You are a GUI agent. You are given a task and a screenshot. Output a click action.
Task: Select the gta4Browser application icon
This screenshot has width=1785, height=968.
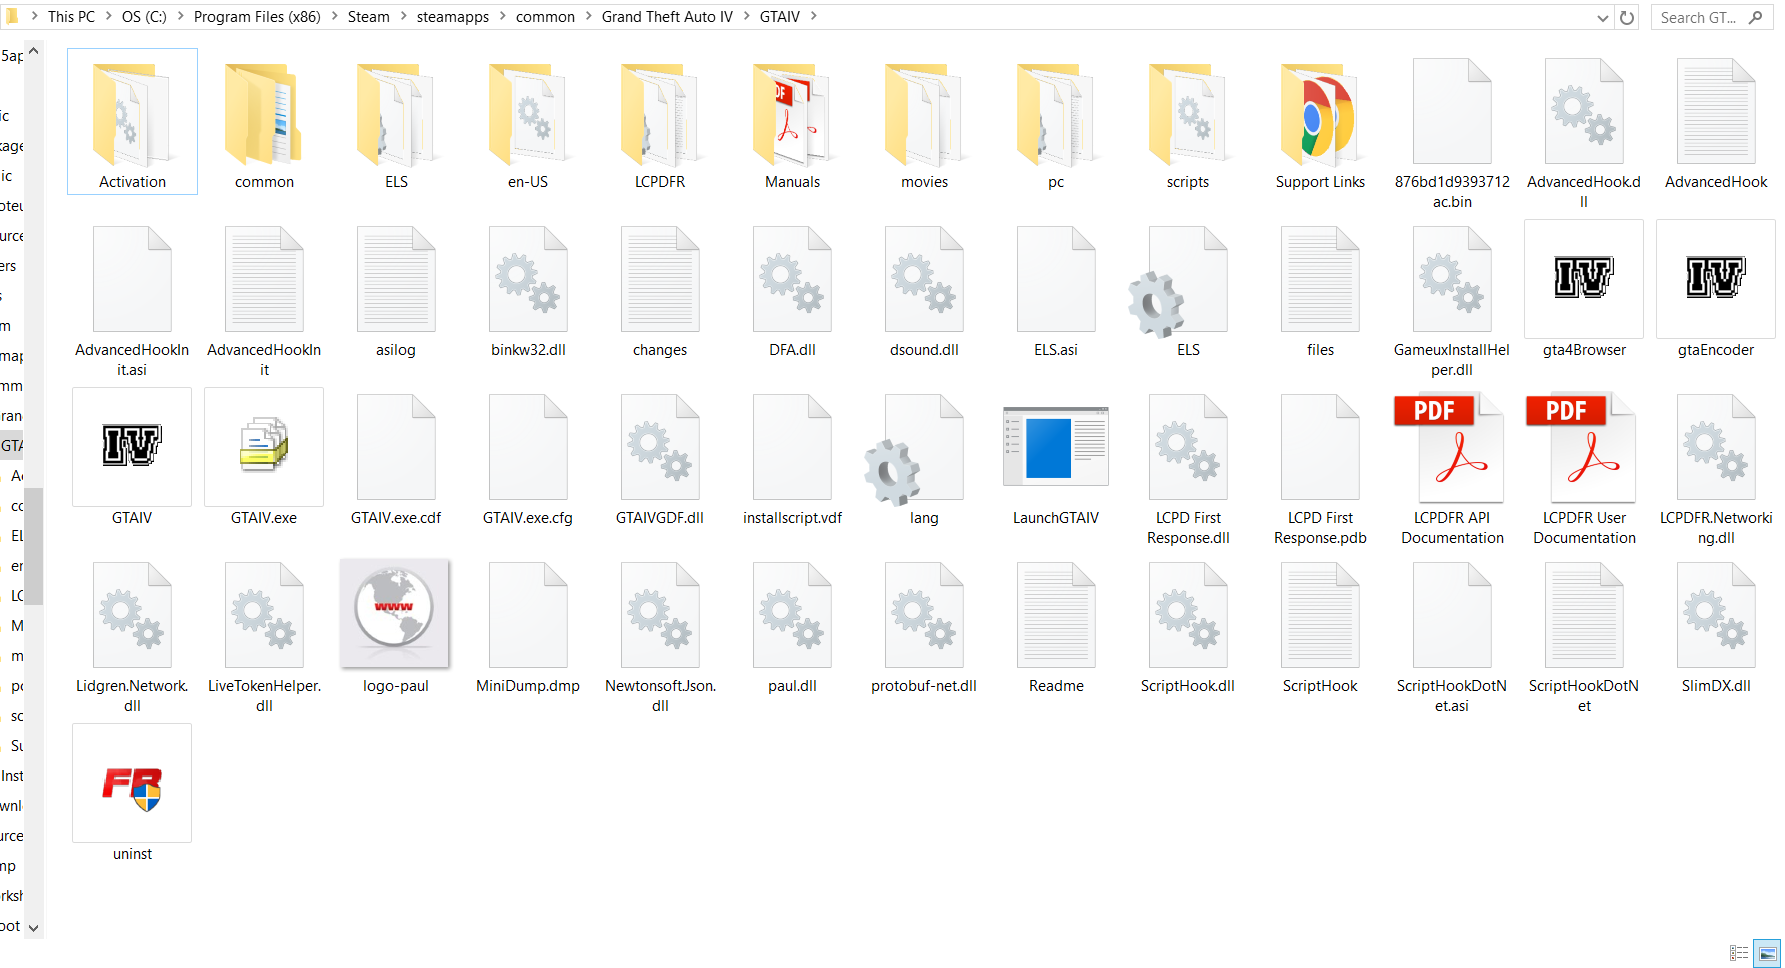[x=1584, y=279]
